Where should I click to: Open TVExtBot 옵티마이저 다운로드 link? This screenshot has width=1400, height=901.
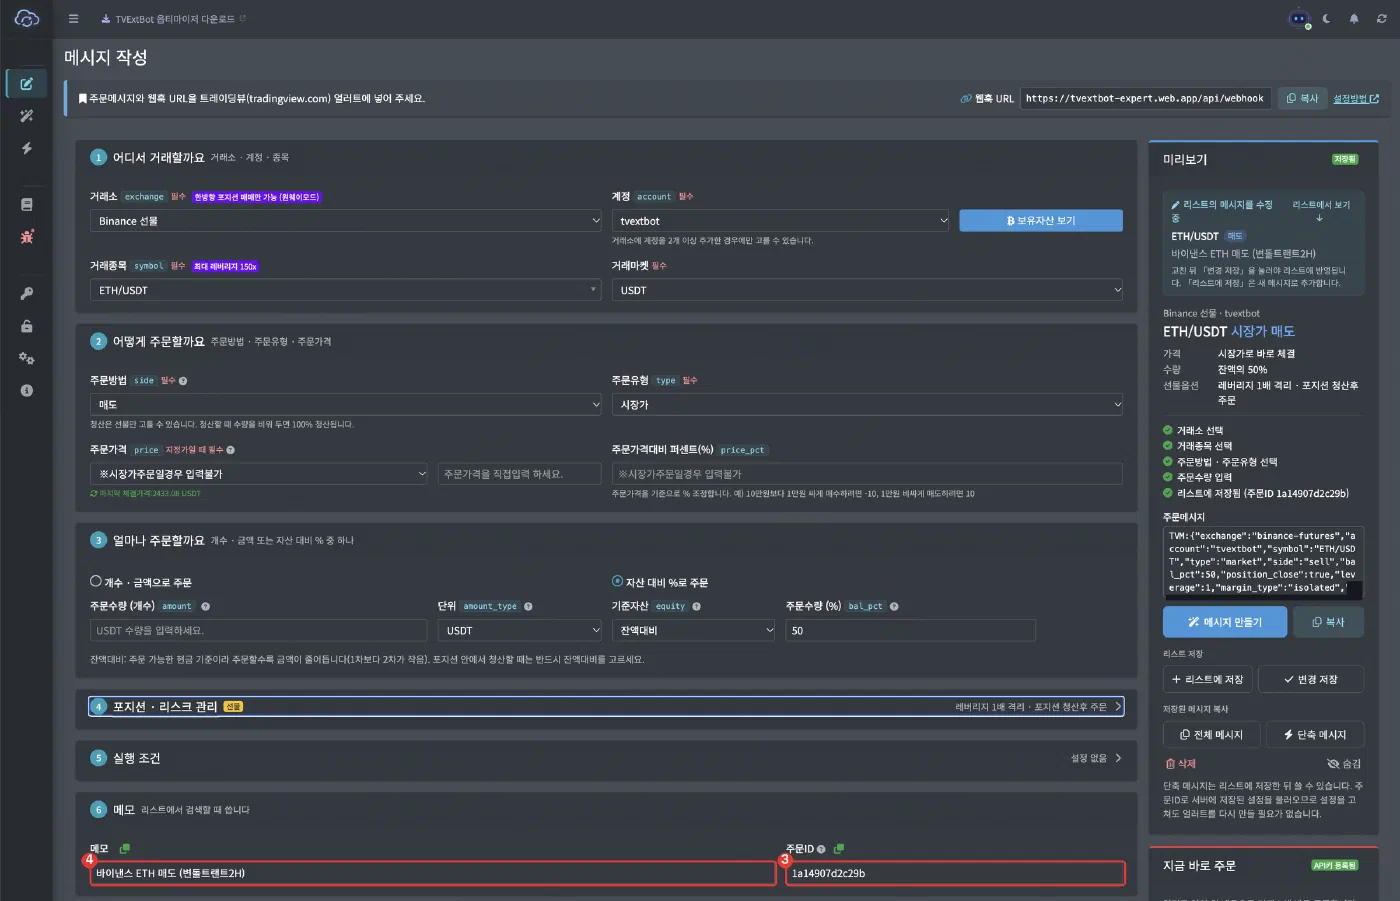tap(174, 19)
